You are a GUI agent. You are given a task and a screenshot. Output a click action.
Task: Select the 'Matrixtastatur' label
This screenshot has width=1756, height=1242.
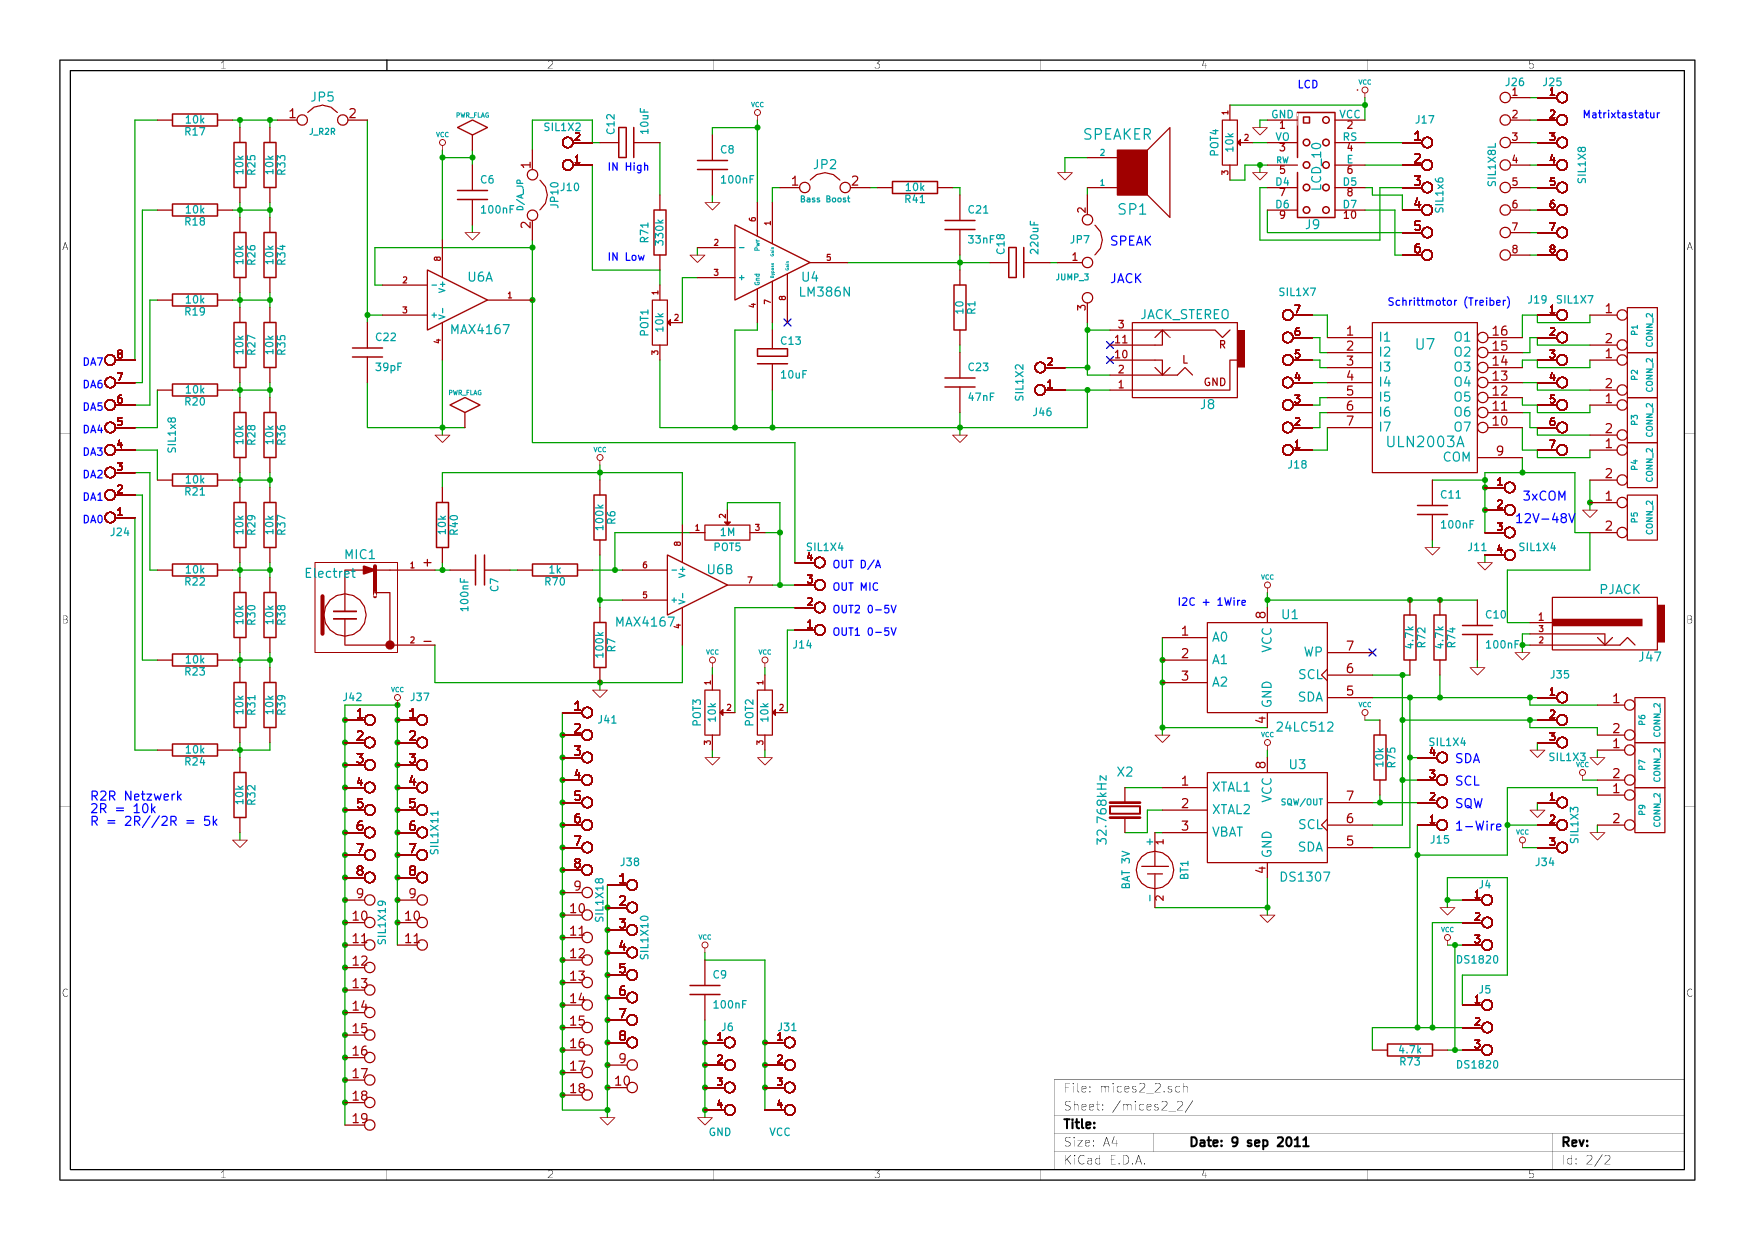[1621, 114]
